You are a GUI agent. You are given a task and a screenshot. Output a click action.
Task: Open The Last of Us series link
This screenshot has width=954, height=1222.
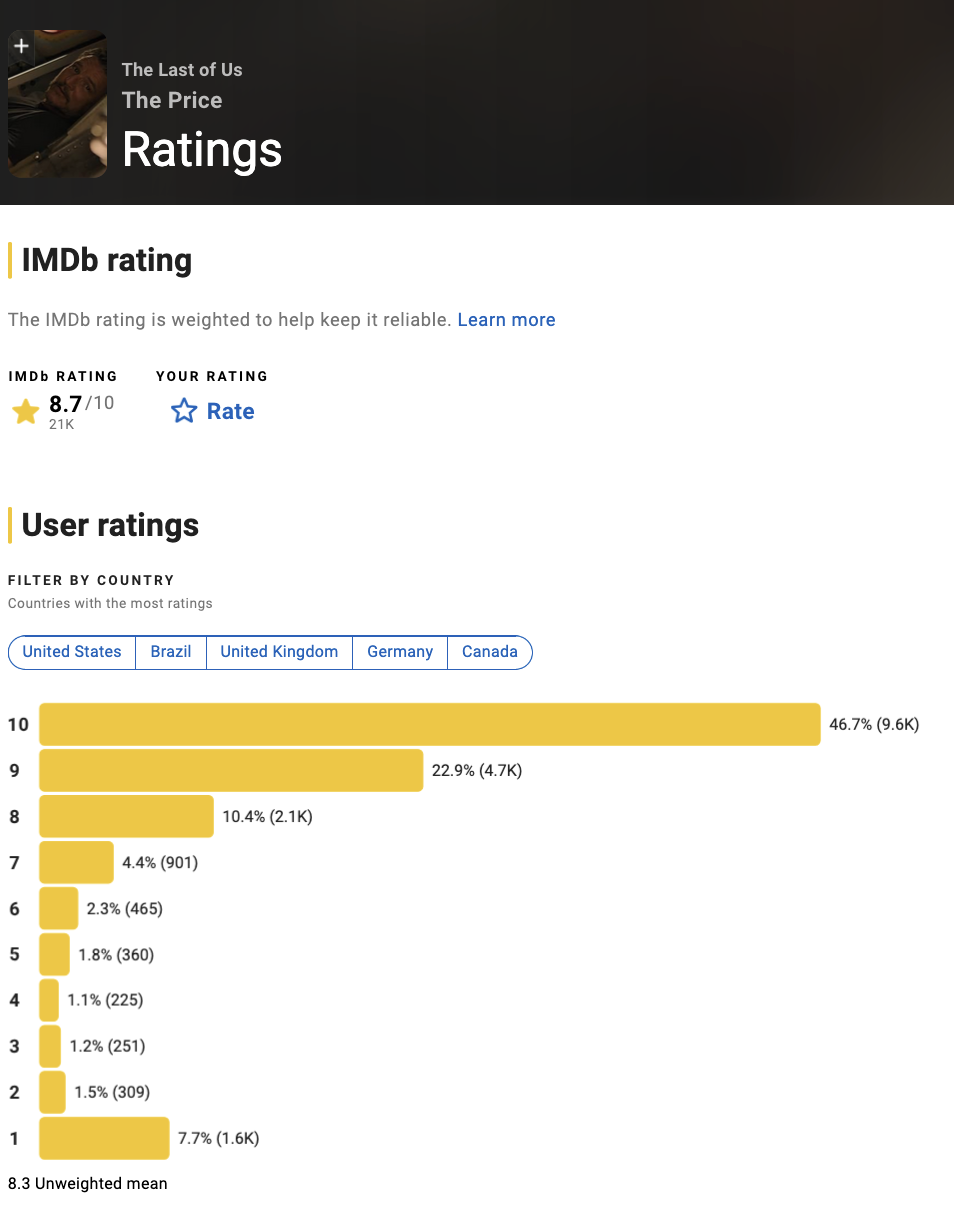click(x=182, y=70)
